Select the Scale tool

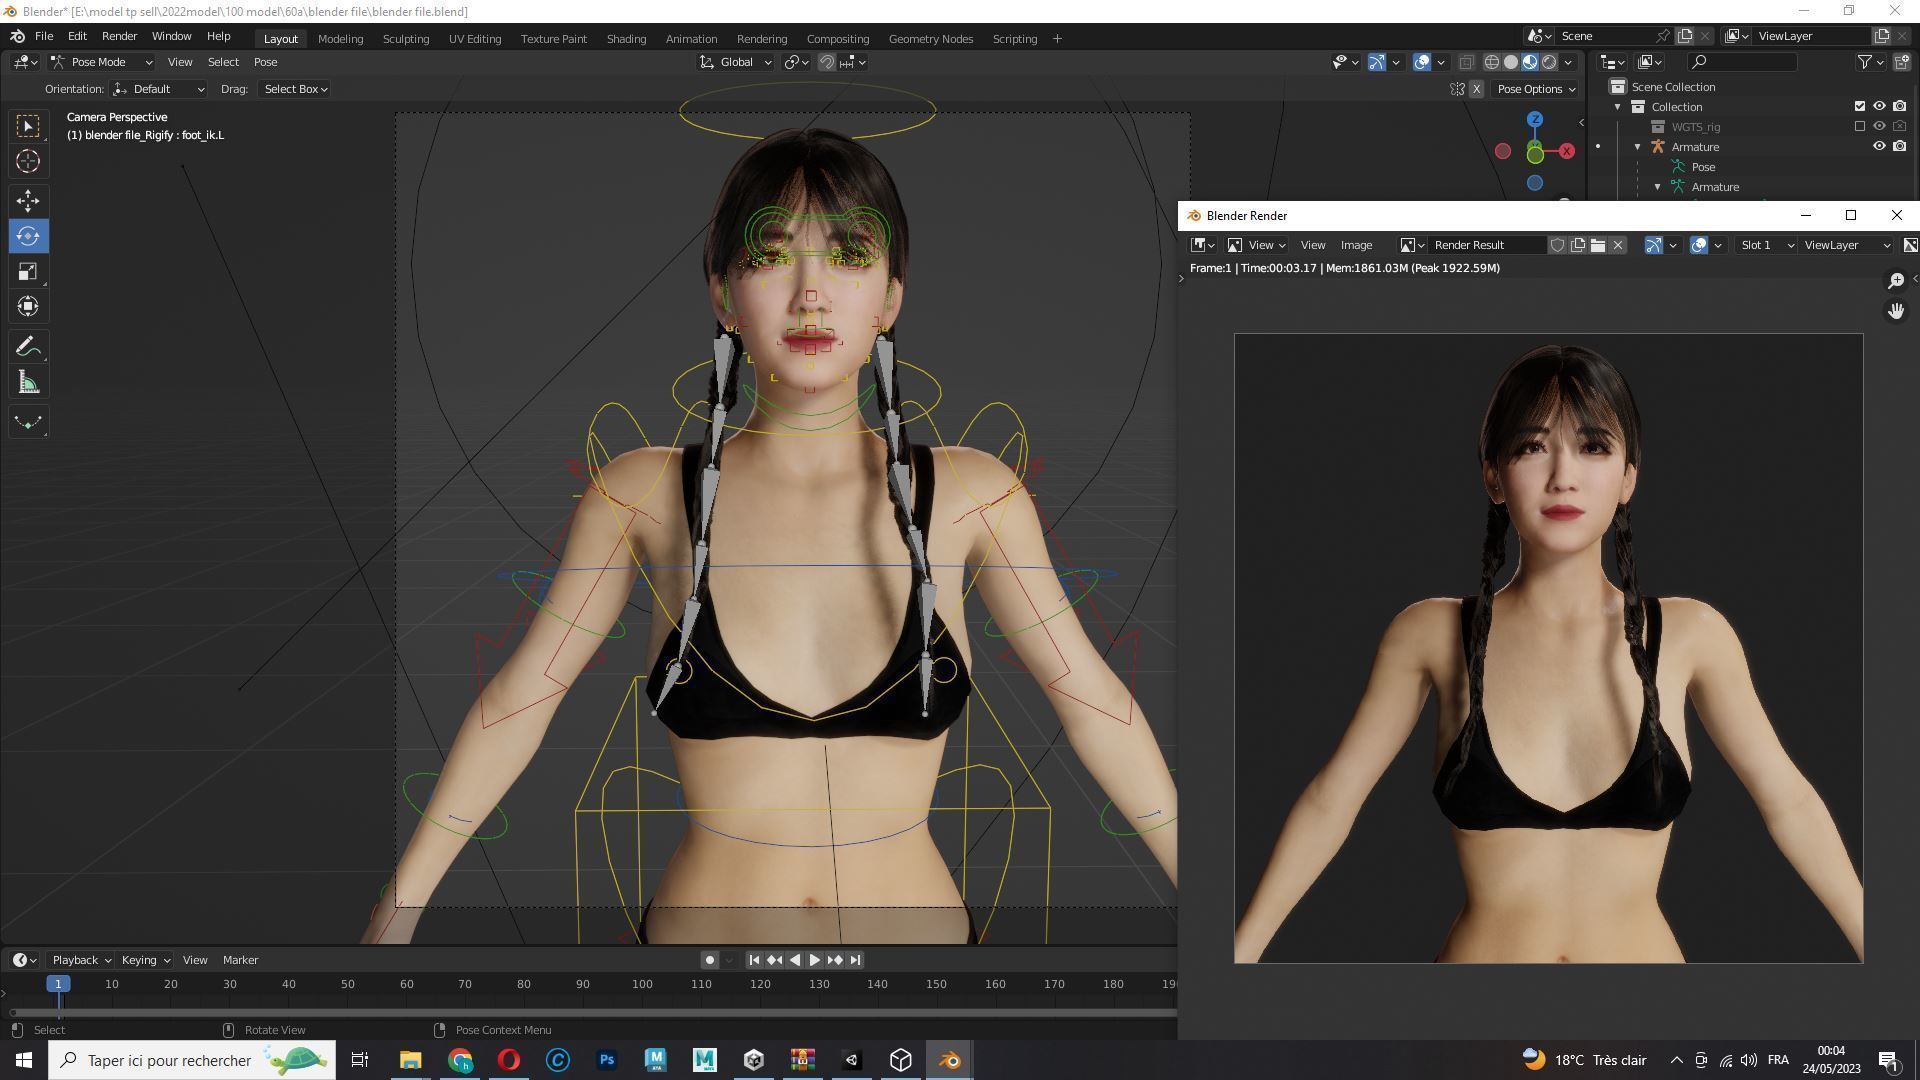coord(27,272)
